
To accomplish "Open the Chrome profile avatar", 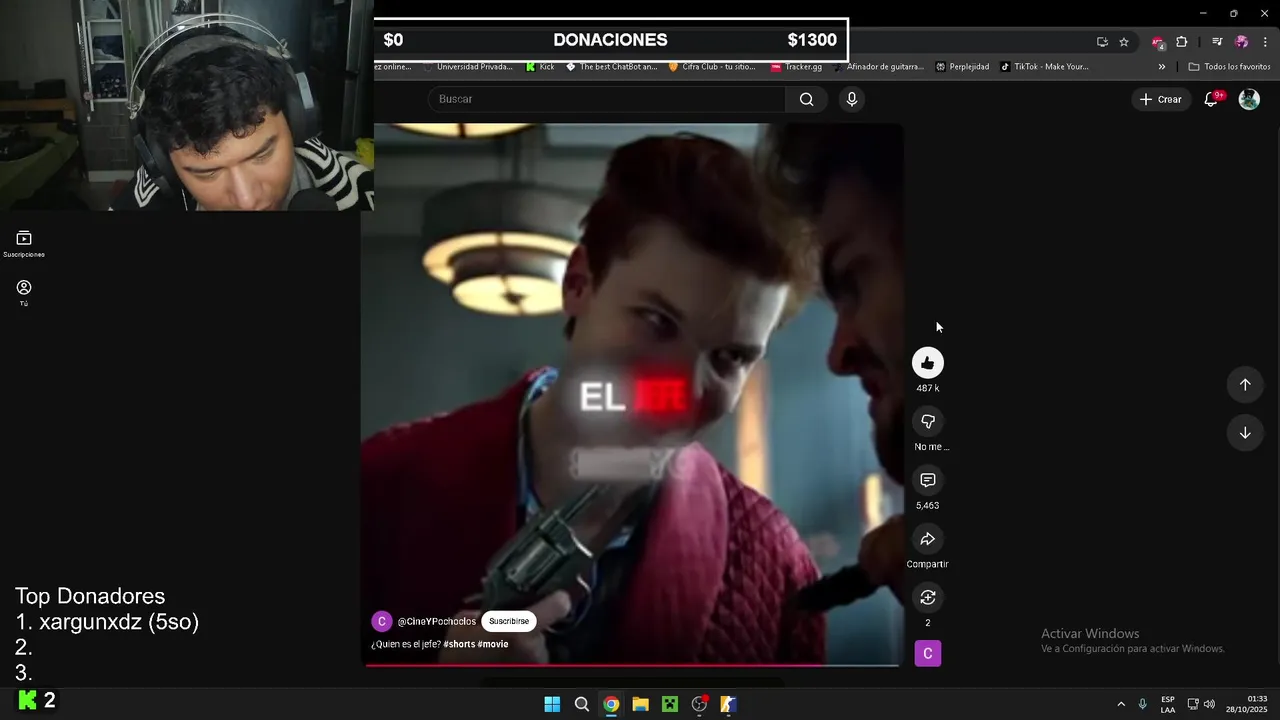I will [x=1242, y=42].
